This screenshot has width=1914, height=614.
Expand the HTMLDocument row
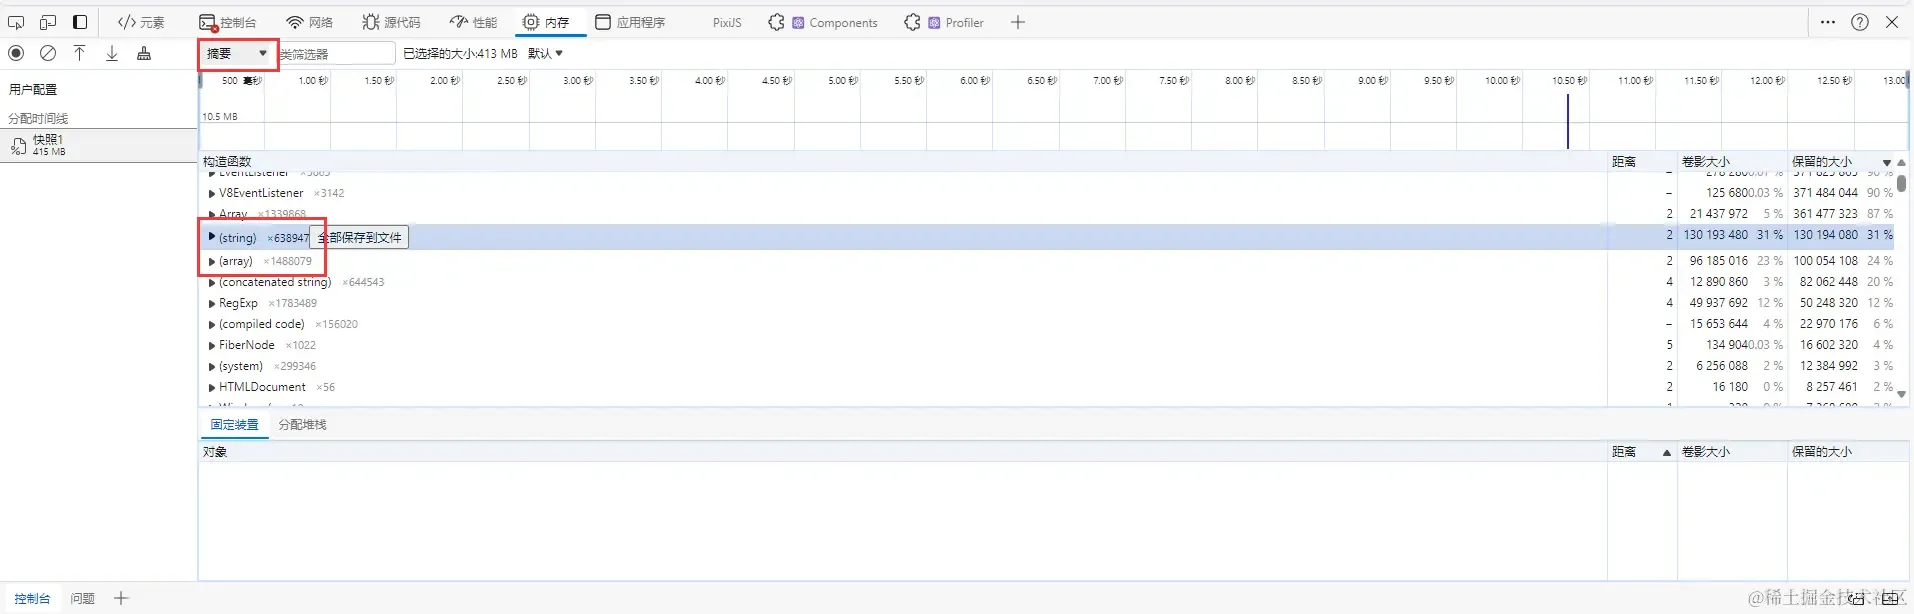pyautogui.click(x=211, y=388)
